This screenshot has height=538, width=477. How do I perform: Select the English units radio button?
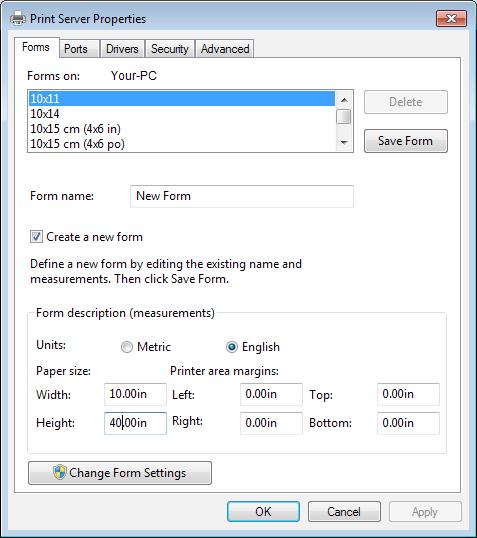pos(232,347)
